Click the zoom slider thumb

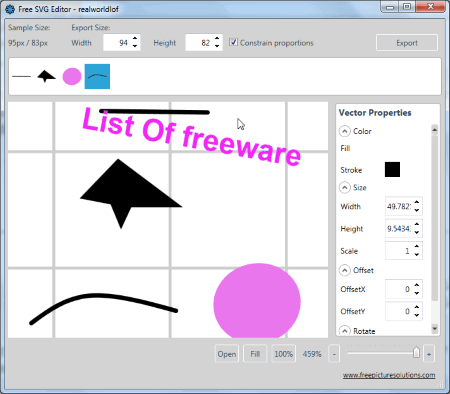click(416, 353)
